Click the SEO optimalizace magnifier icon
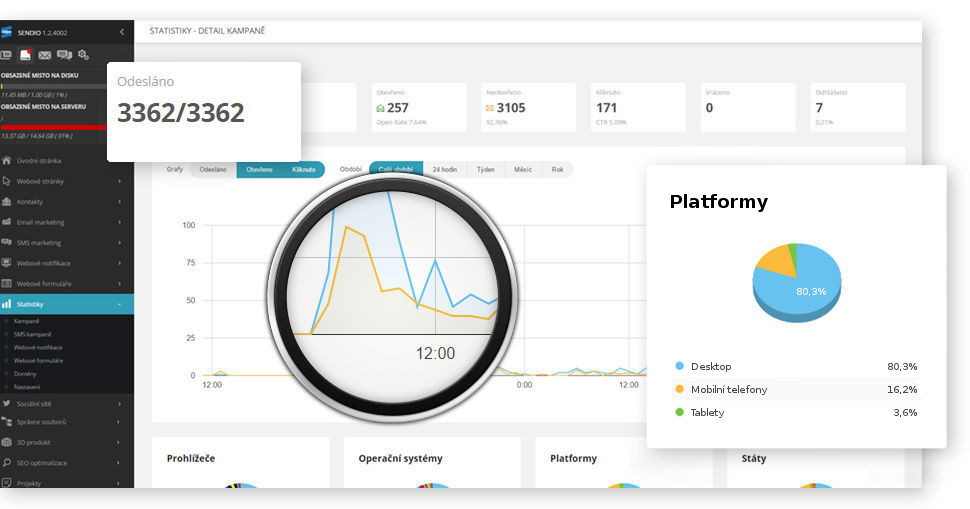The height and width of the screenshot is (509, 970). click(x=6, y=463)
